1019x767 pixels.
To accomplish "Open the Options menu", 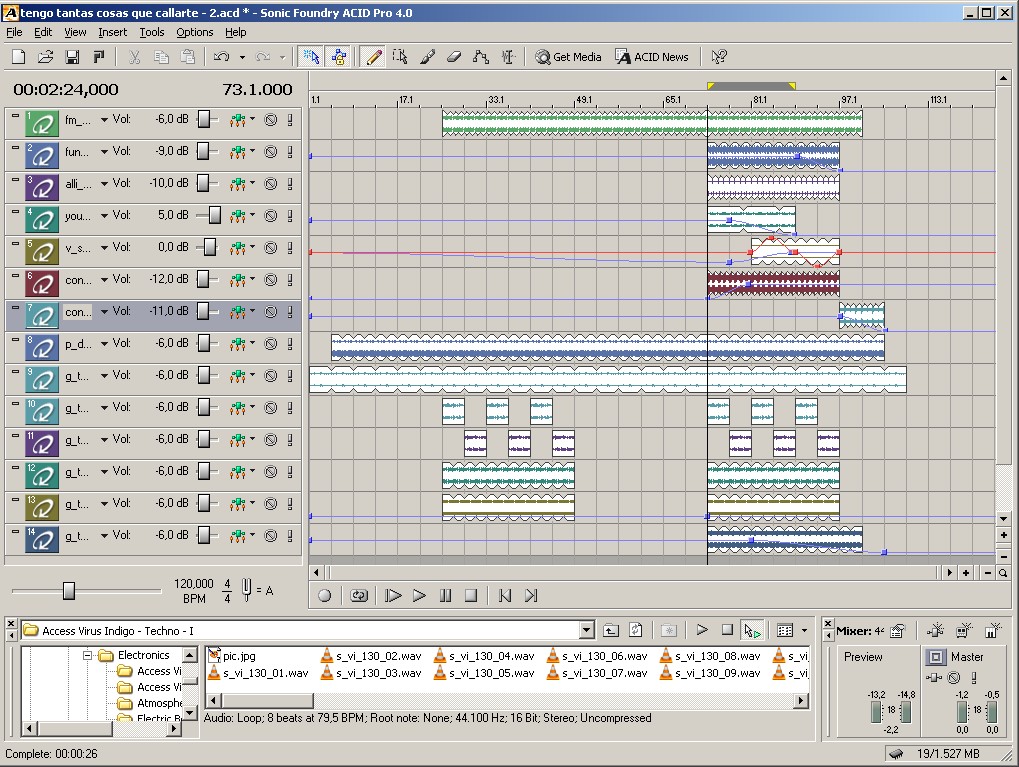I will (x=194, y=32).
